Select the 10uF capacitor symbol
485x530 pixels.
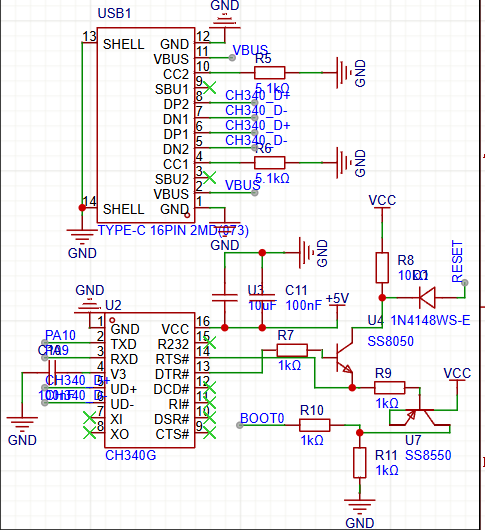pos(224,297)
